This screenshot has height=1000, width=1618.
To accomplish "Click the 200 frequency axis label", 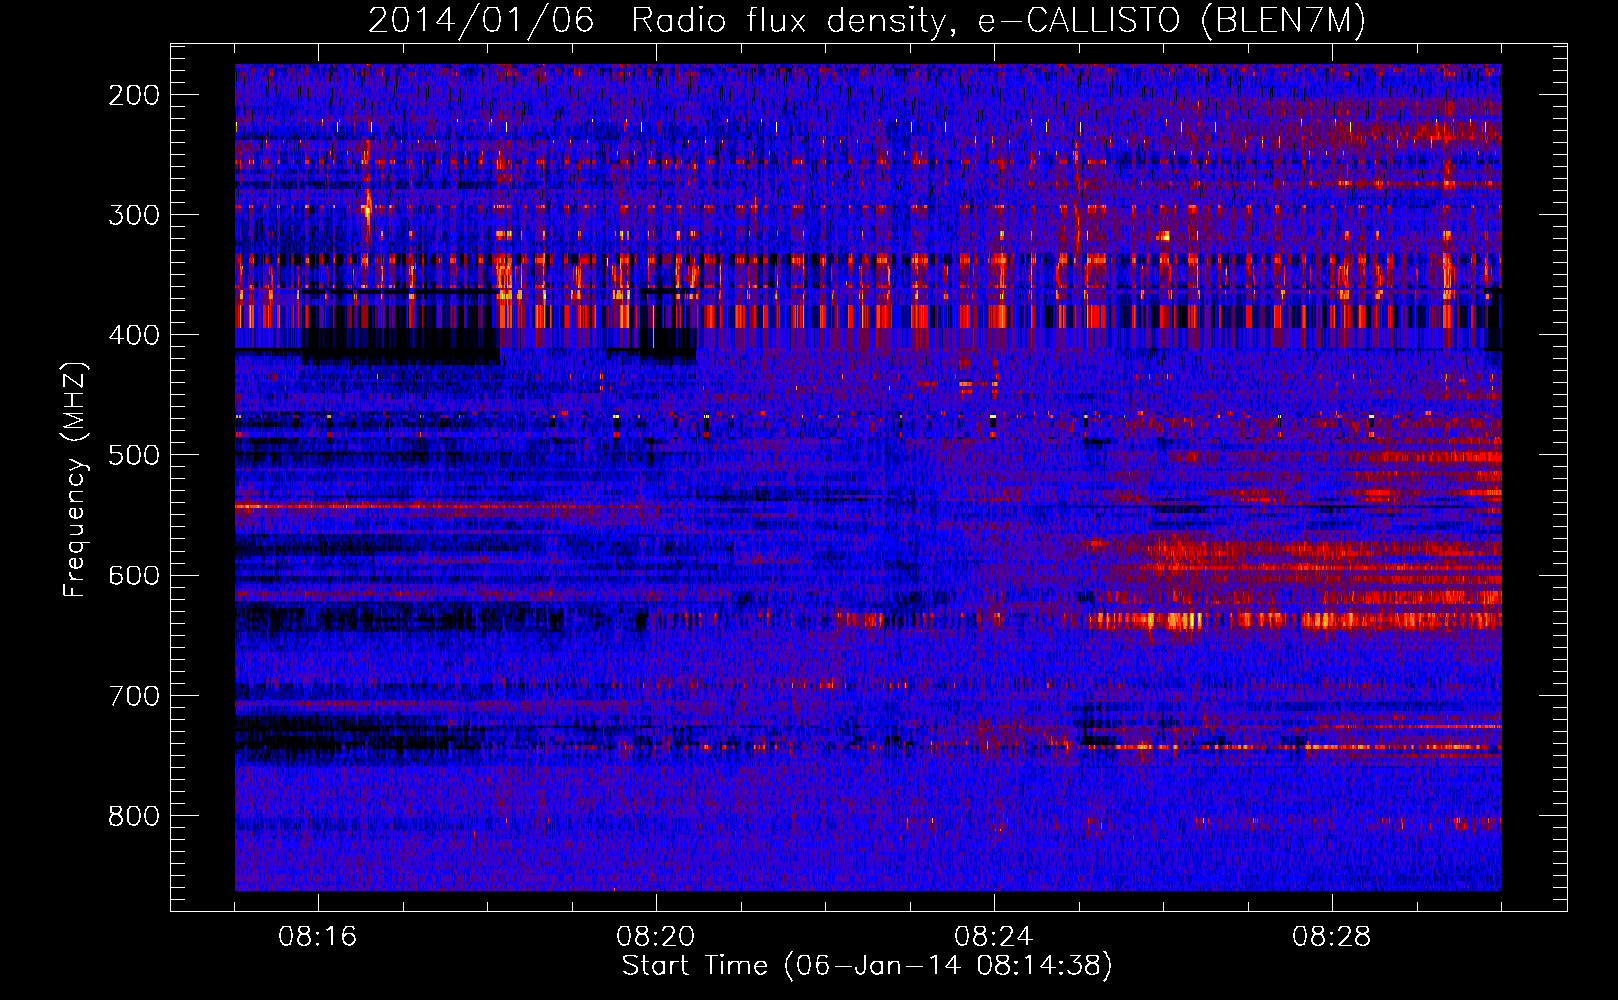I will pos(134,95).
